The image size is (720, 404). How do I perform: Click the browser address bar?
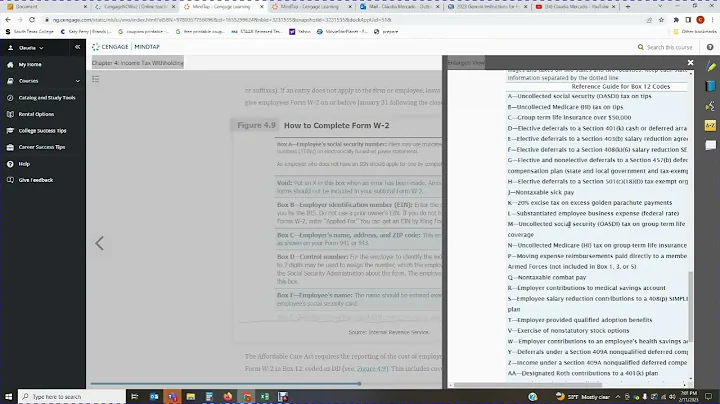coord(340,20)
